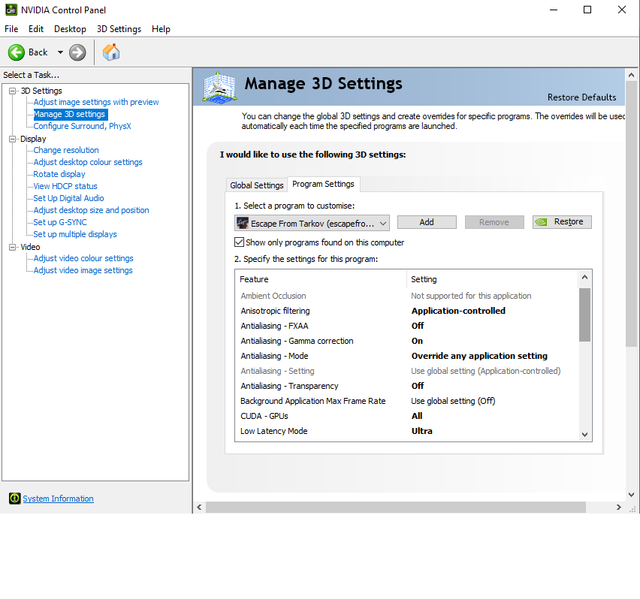The width and height of the screenshot is (640, 599).
Task: Click the green Back arrow icon
Action: [x=16, y=52]
